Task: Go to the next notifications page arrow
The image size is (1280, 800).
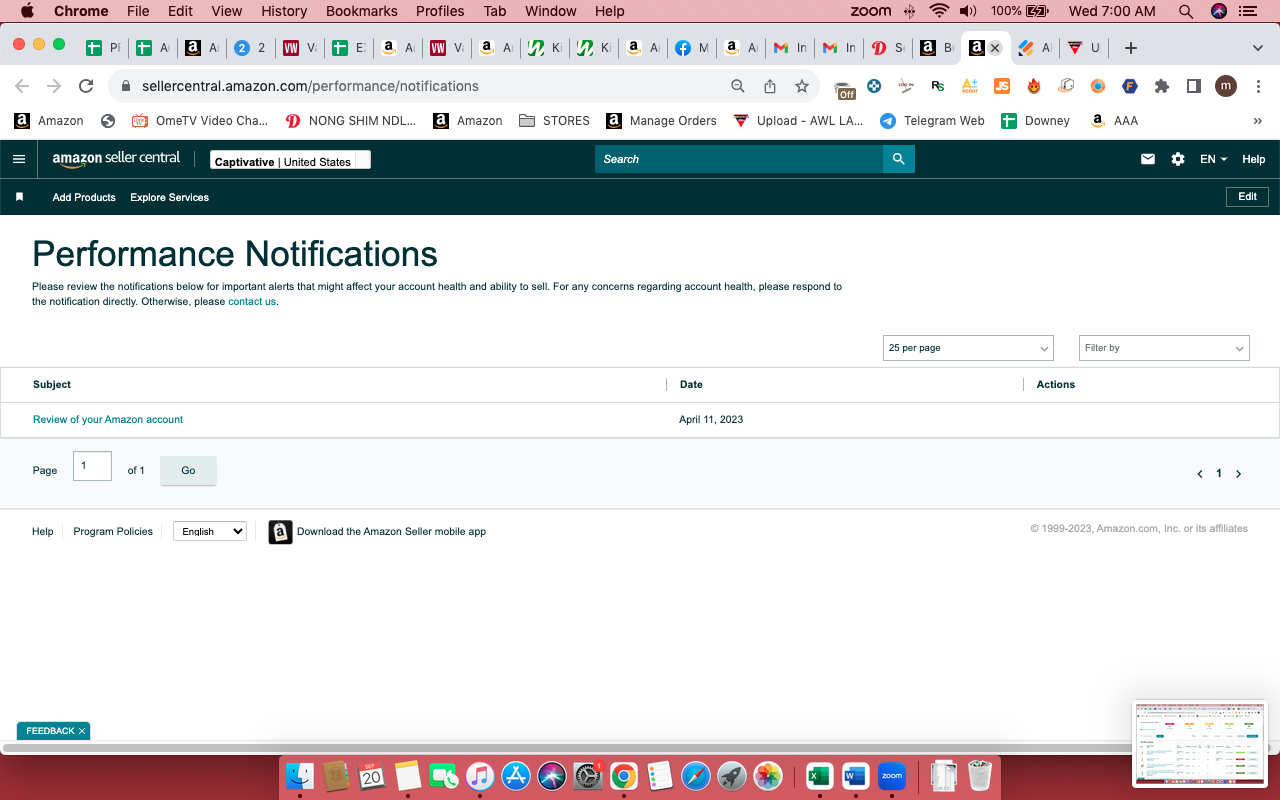Action: [1238, 474]
